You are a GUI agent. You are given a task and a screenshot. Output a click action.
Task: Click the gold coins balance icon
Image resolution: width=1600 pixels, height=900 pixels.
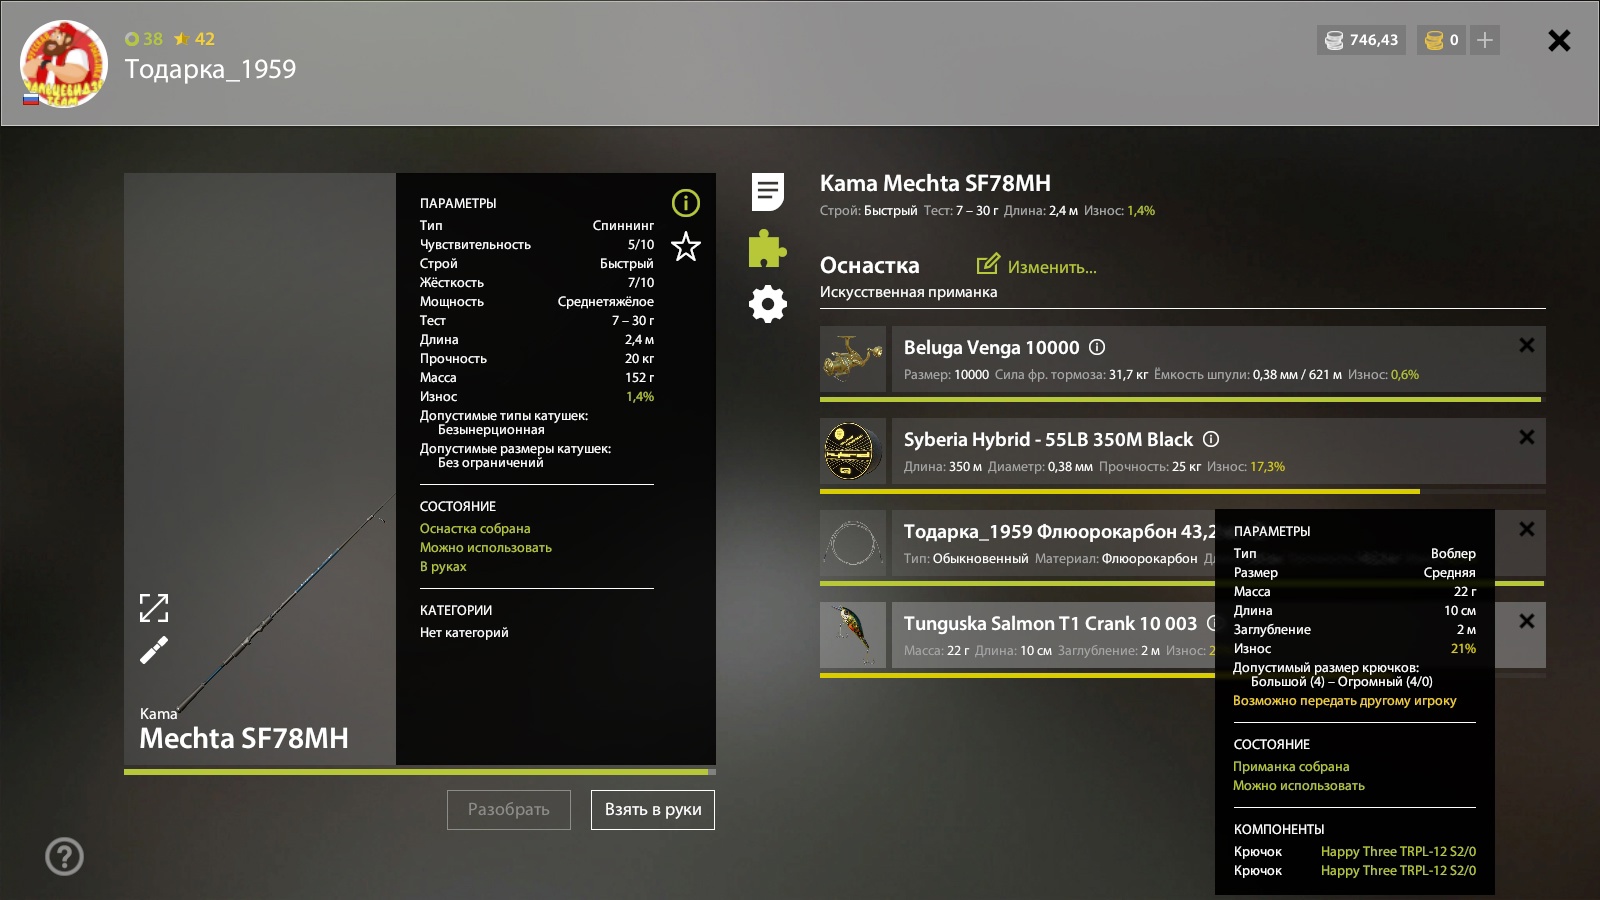[1434, 40]
